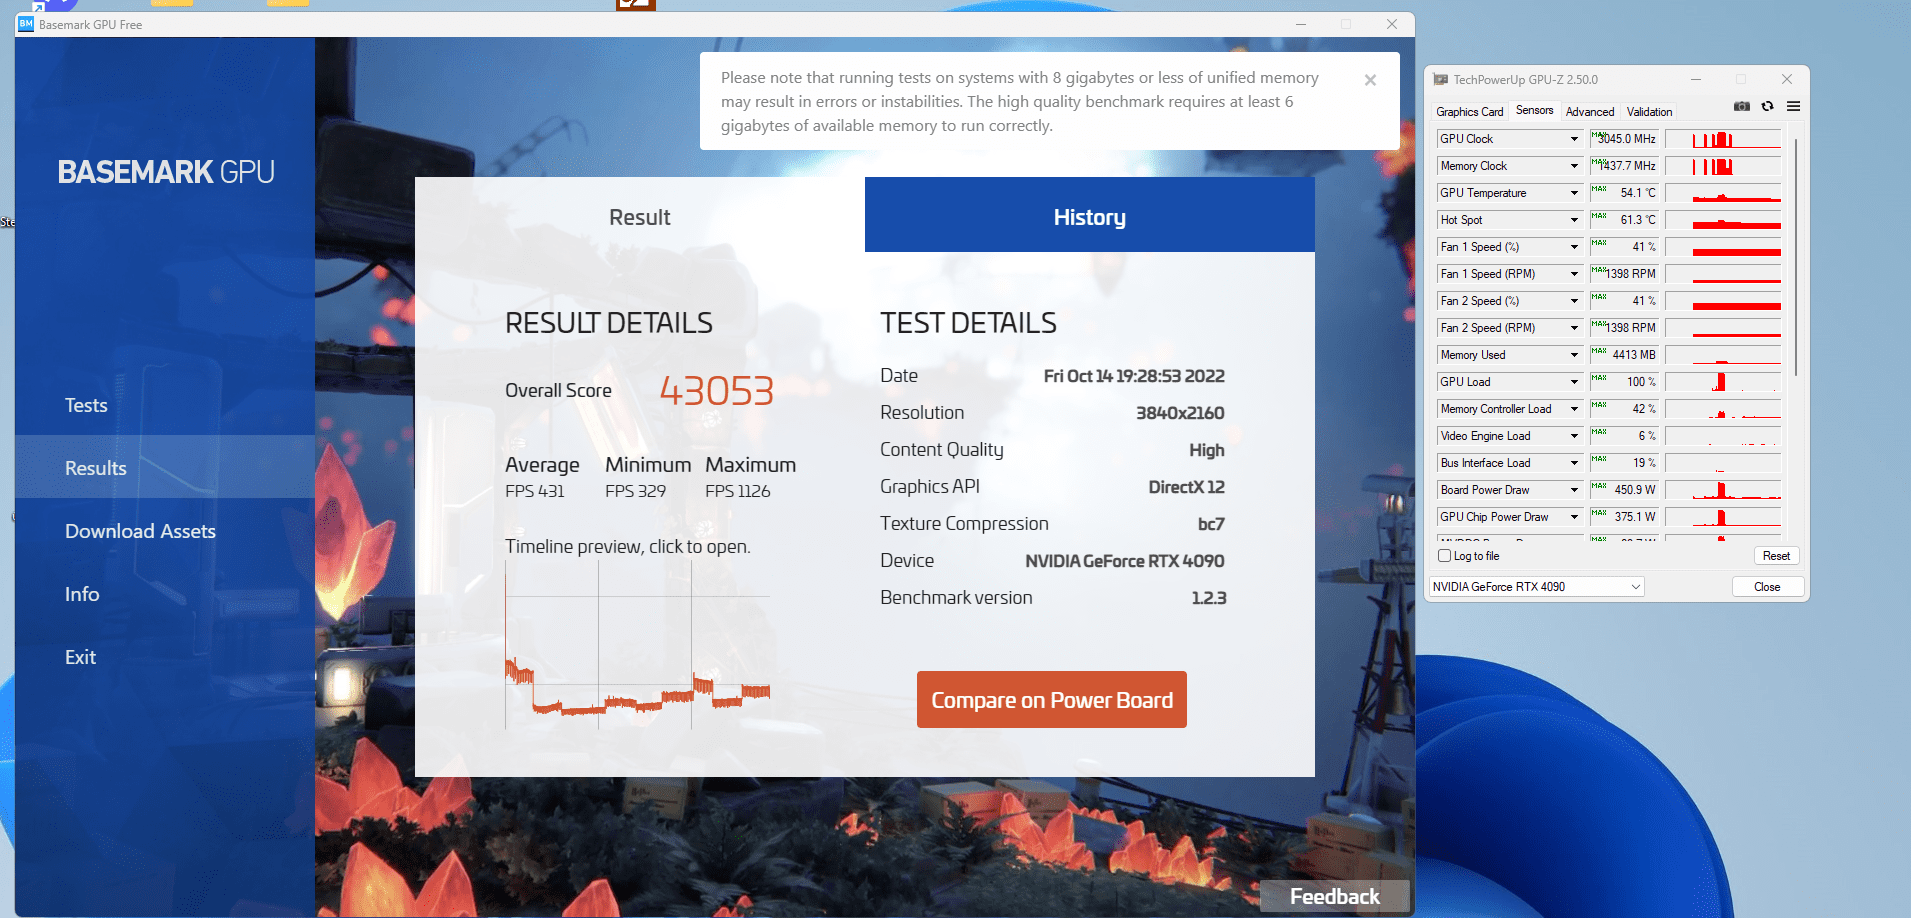Expand the Fan 1 Speed (%) dropdown
Screen dimensions: 1911x918
click(1574, 247)
